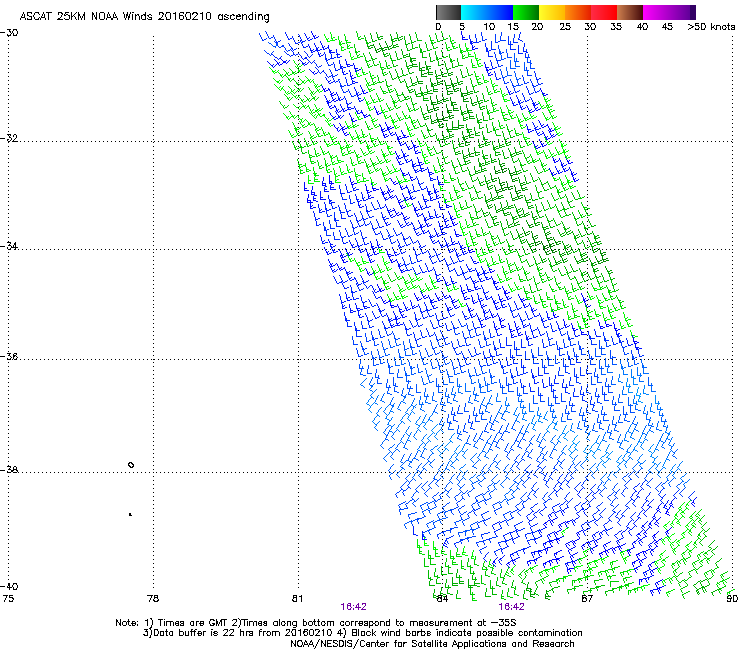Click the purple 16:42 time label nearest longitude 87

(x=512, y=607)
